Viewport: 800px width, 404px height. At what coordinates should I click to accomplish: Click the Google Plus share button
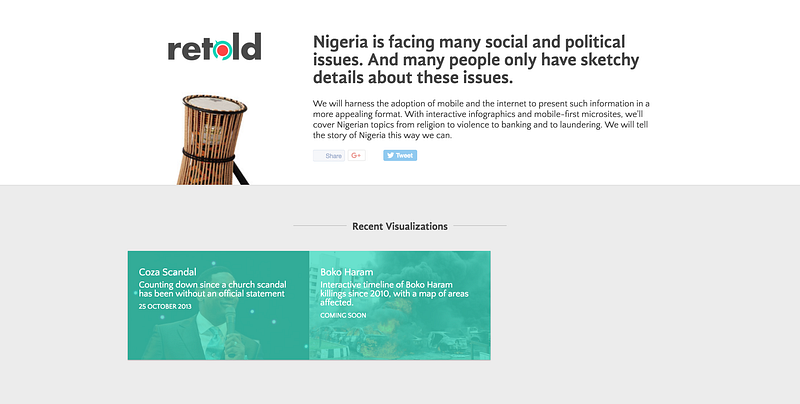(x=357, y=156)
